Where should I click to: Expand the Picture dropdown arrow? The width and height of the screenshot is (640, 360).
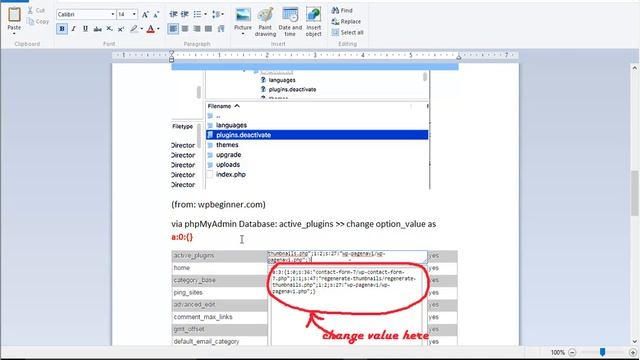(243, 33)
